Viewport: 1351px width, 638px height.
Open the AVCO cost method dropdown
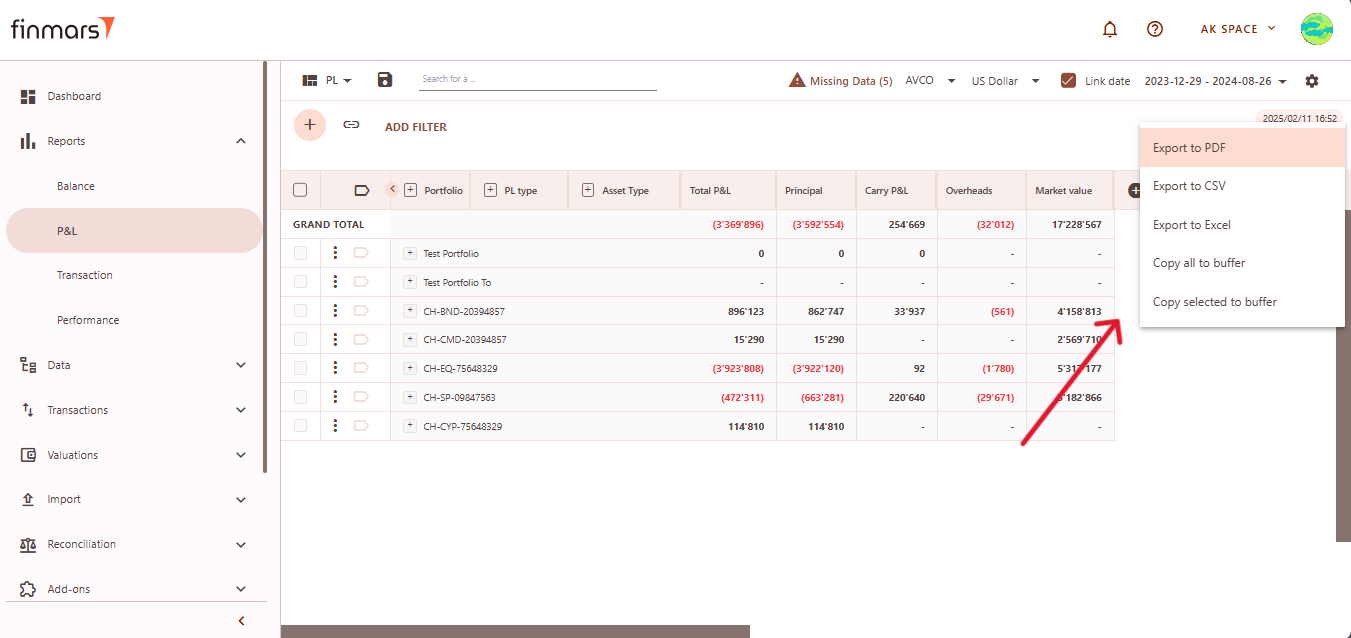point(930,81)
